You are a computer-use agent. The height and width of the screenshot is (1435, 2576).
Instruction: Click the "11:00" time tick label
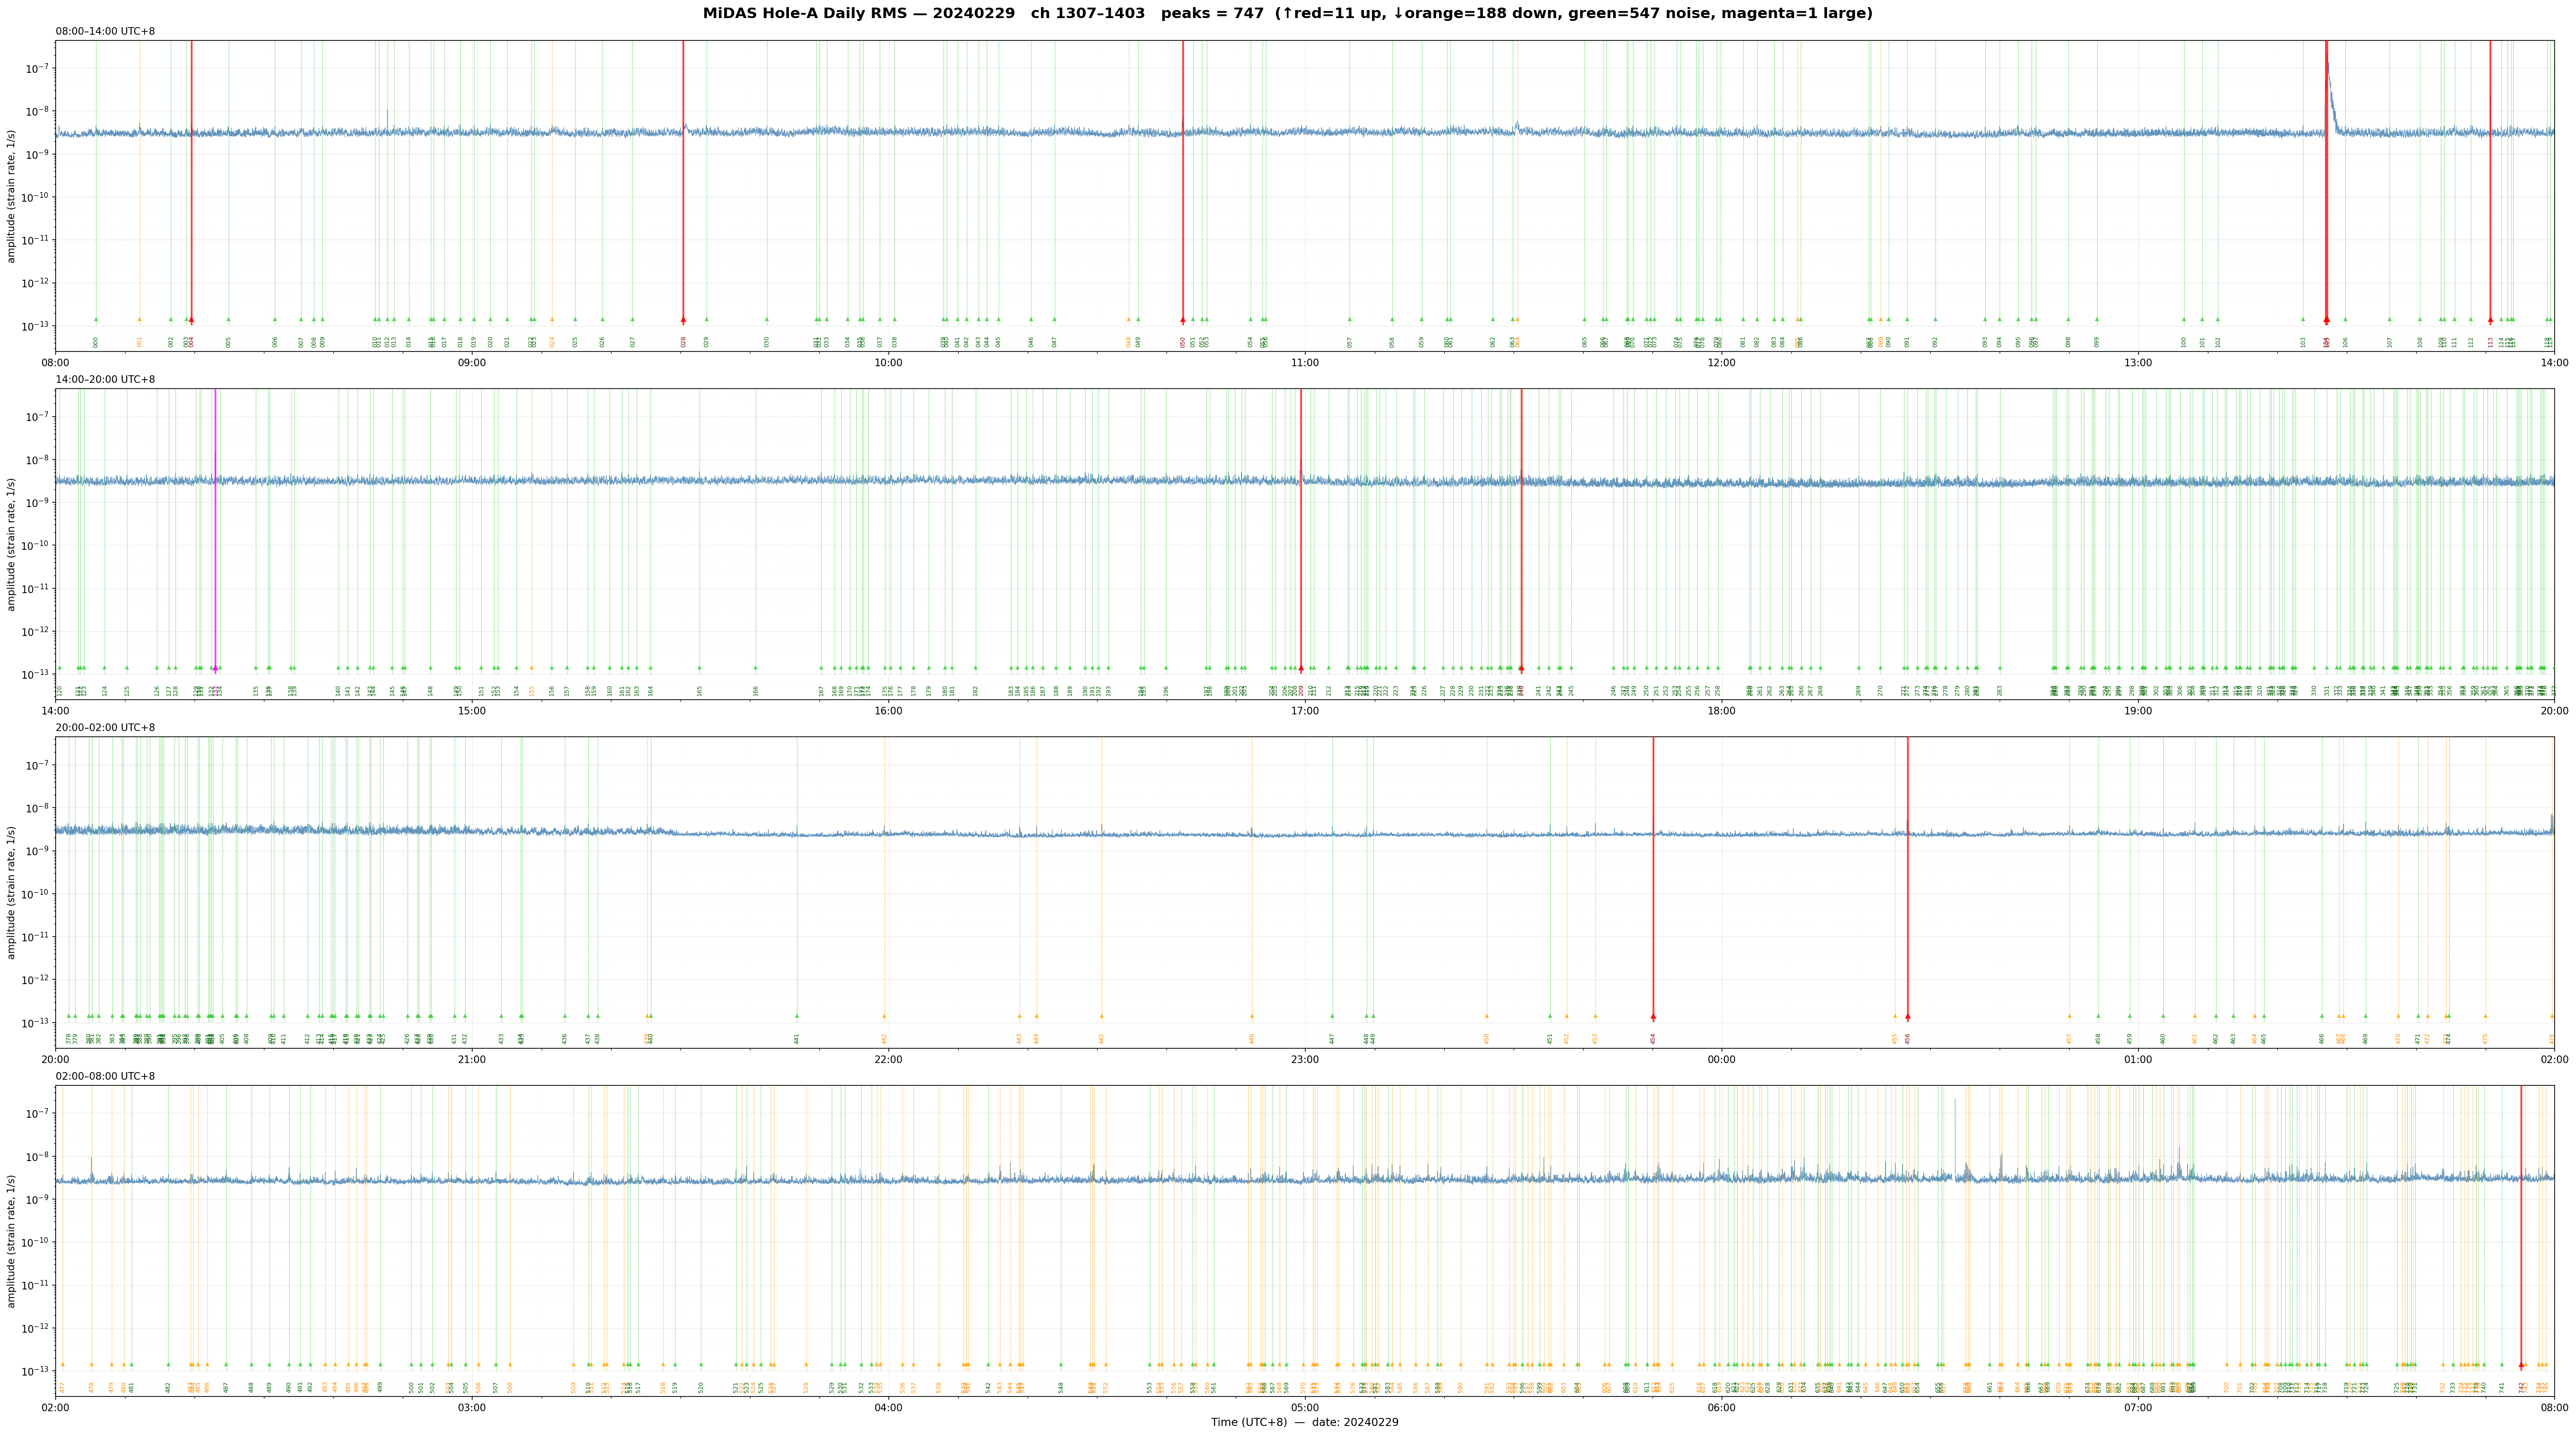coord(1305,363)
